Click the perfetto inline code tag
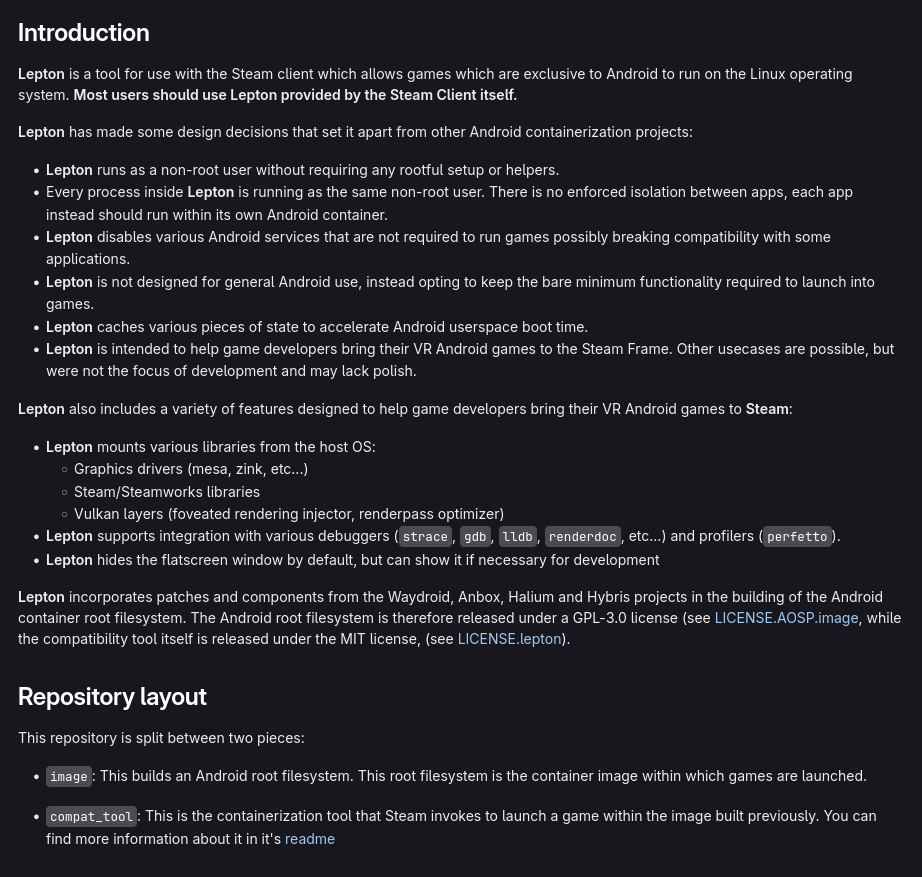 (797, 536)
